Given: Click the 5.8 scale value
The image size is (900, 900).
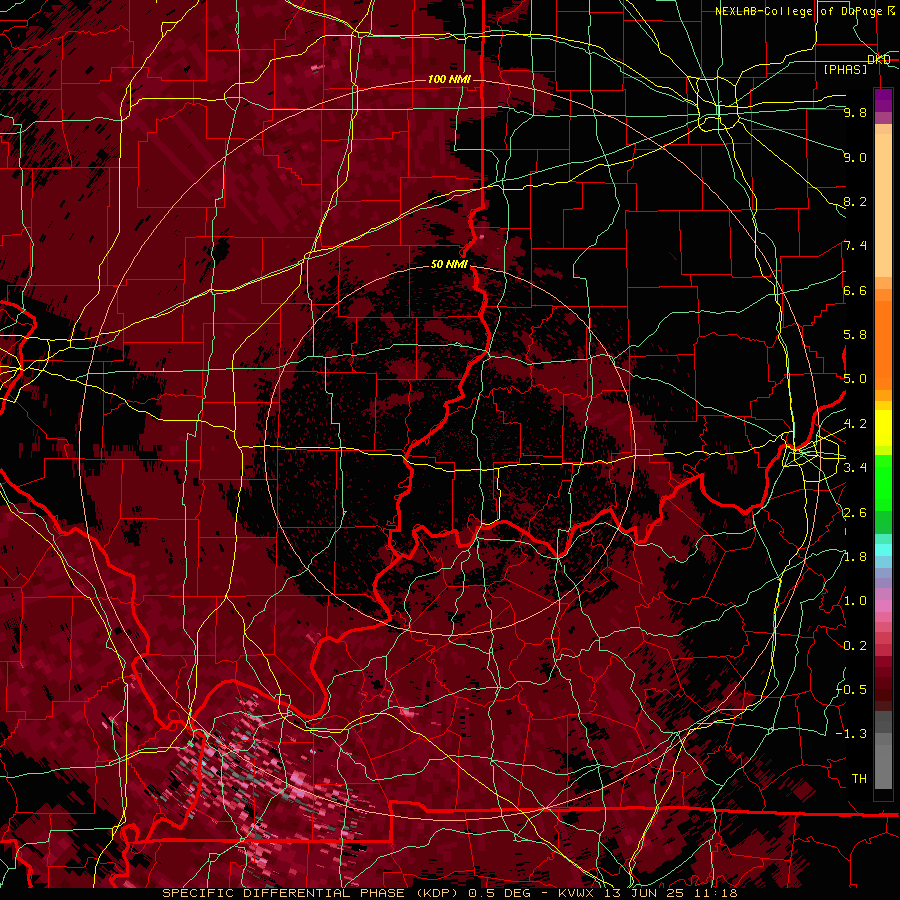Looking at the screenshot, I should pos(855,335).
